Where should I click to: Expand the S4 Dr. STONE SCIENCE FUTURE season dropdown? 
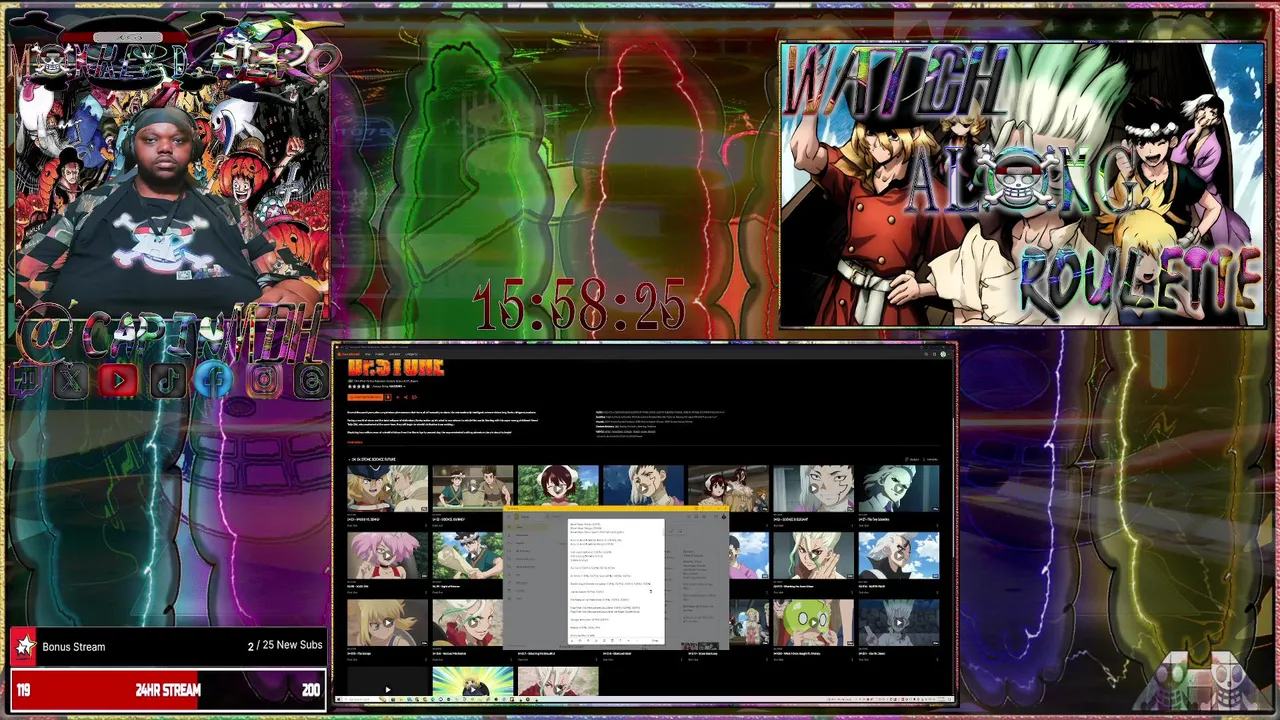tap(372, 459)
